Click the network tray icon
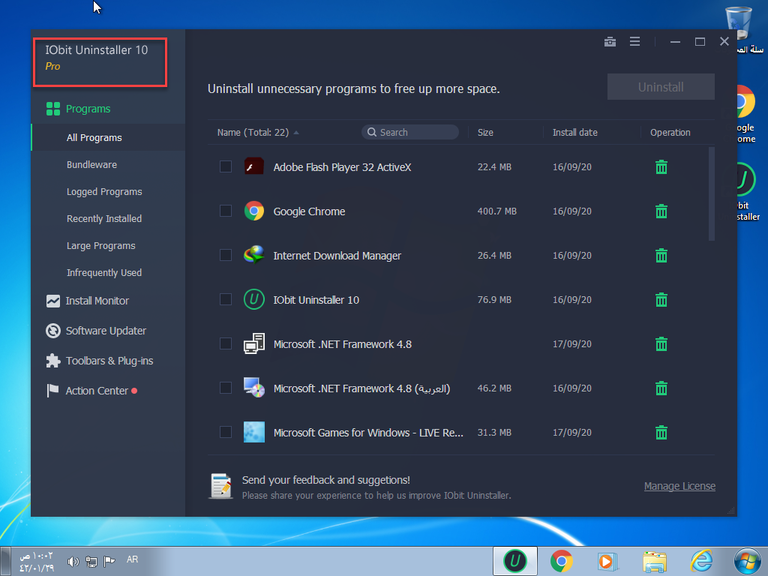 click(91, 561)
